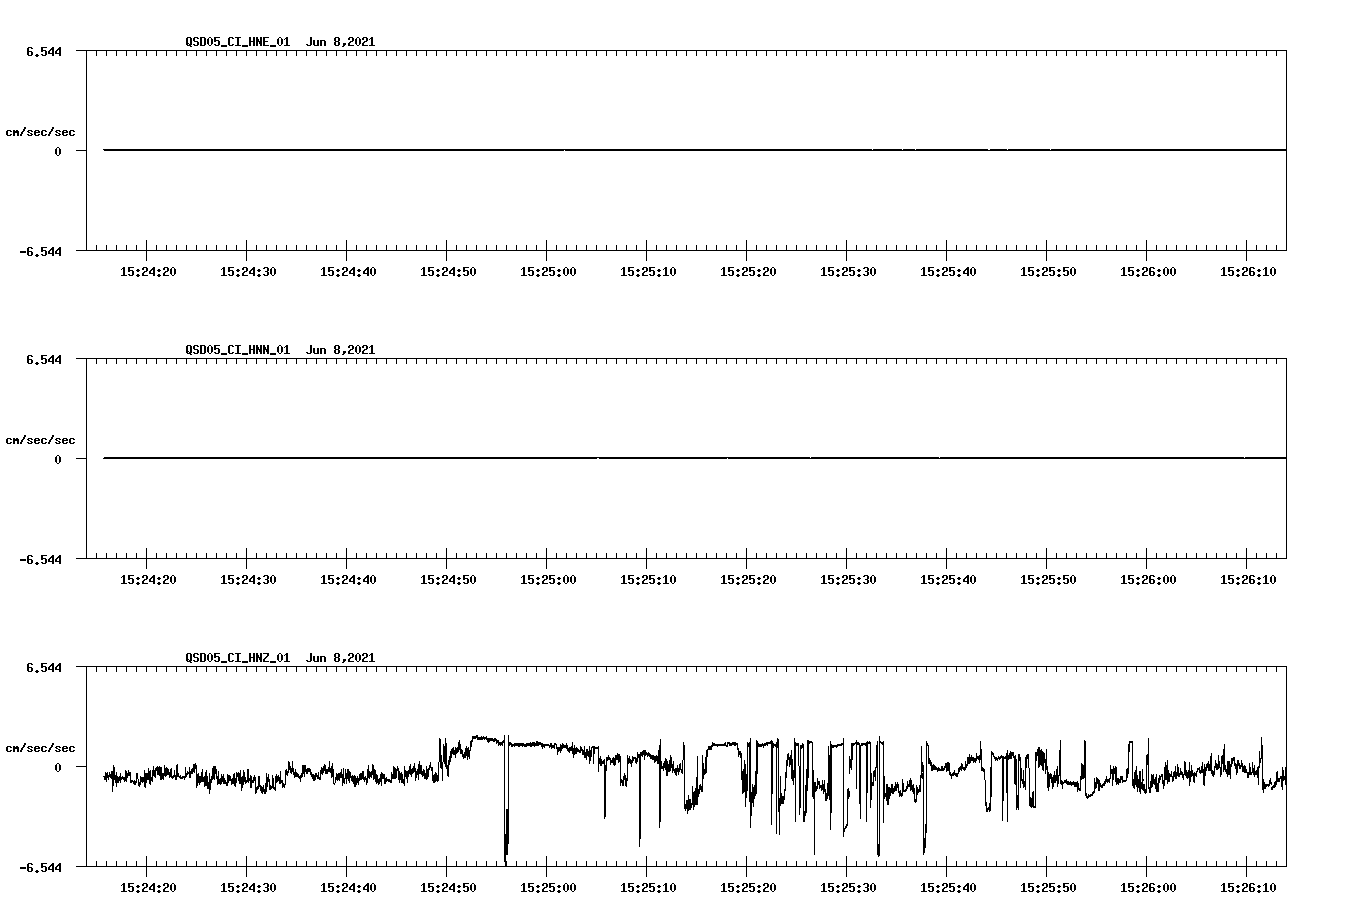Screen dimensions: 1358x924
Task: Click the flat trace line in HNE plot
Action: click(695, 150)
